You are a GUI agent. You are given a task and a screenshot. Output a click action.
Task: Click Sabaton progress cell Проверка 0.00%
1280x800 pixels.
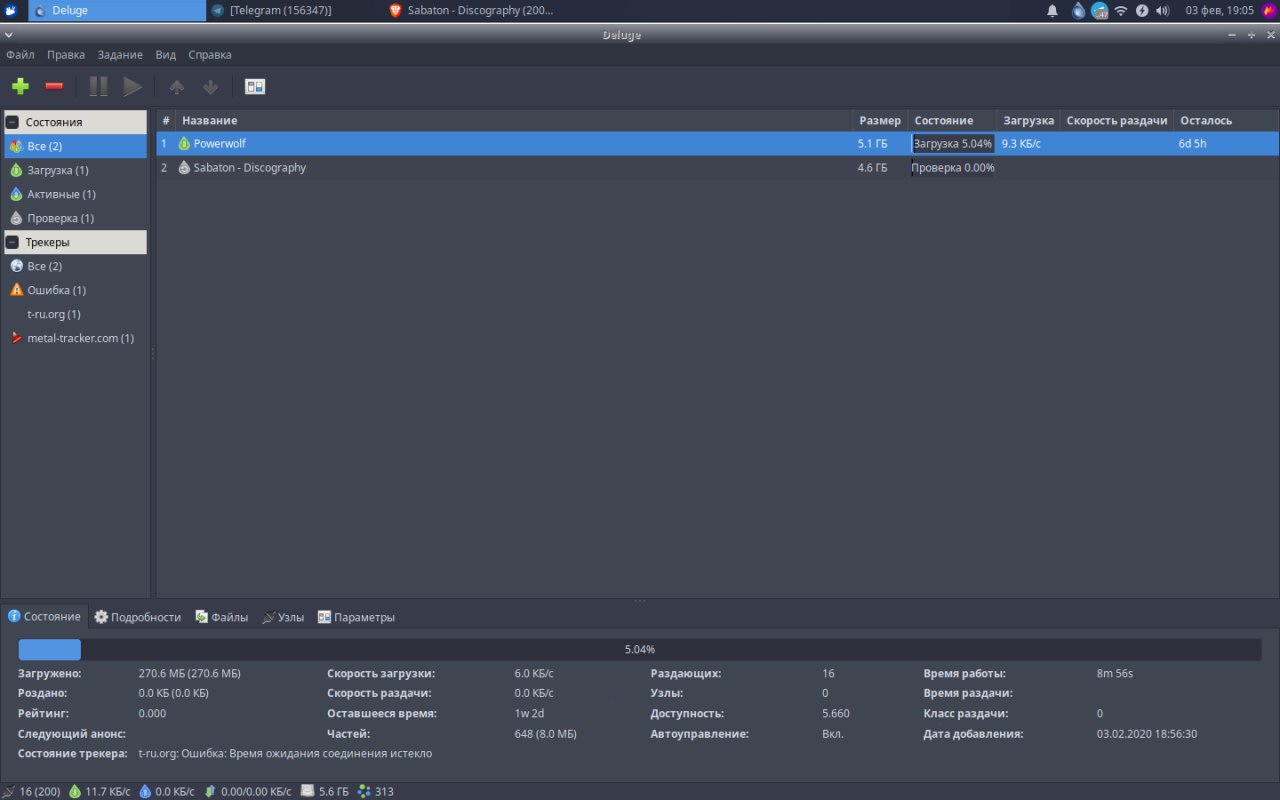[x=953, y=168]
